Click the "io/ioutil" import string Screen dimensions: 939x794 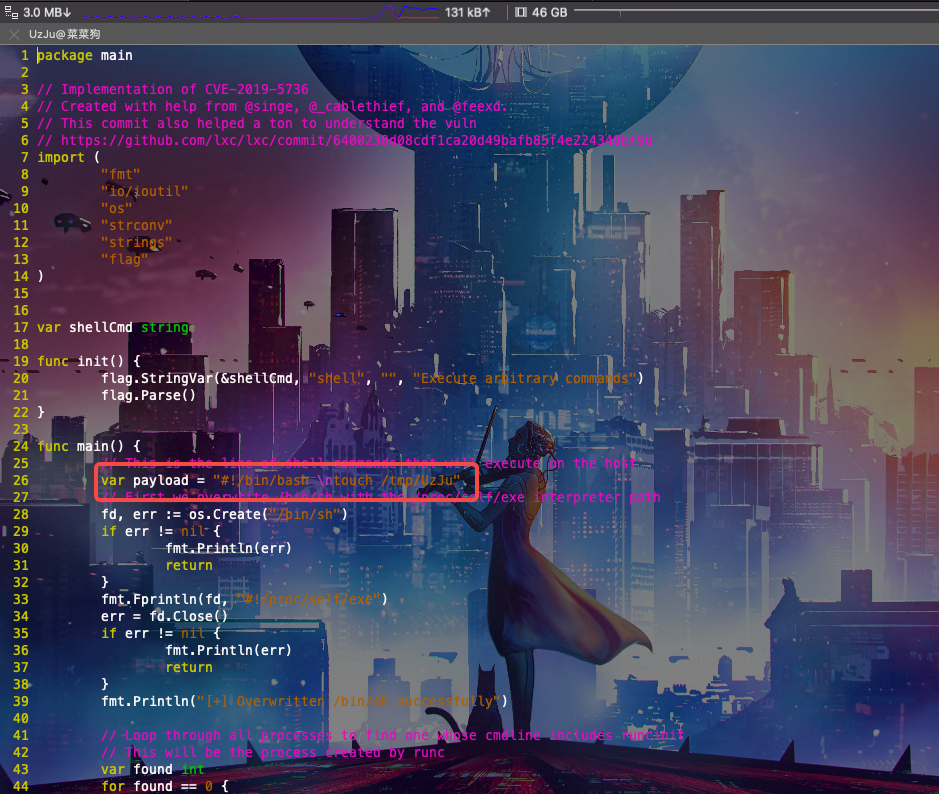pyautogui.click(x=144, y=192)
